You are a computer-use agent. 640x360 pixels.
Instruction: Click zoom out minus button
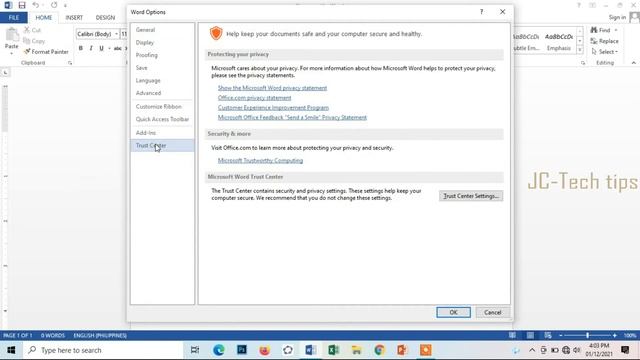(x=560, y=336)
